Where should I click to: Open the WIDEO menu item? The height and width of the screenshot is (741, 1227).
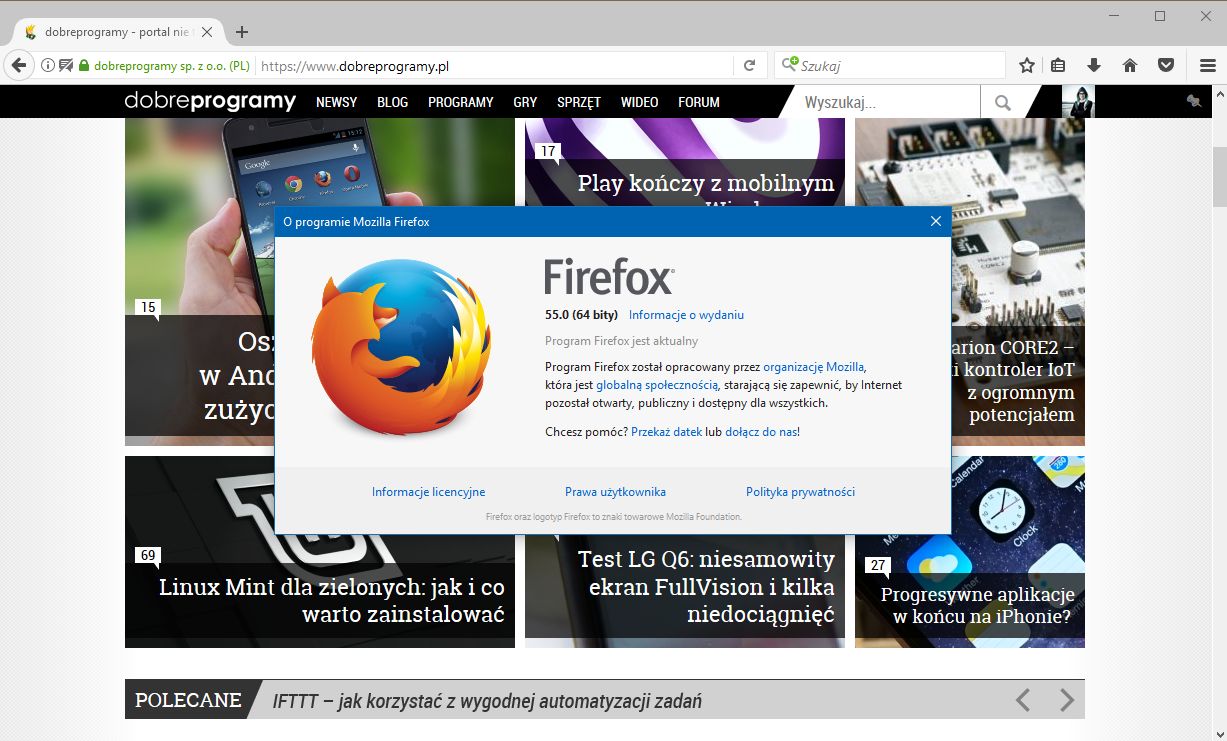(639, 102)
